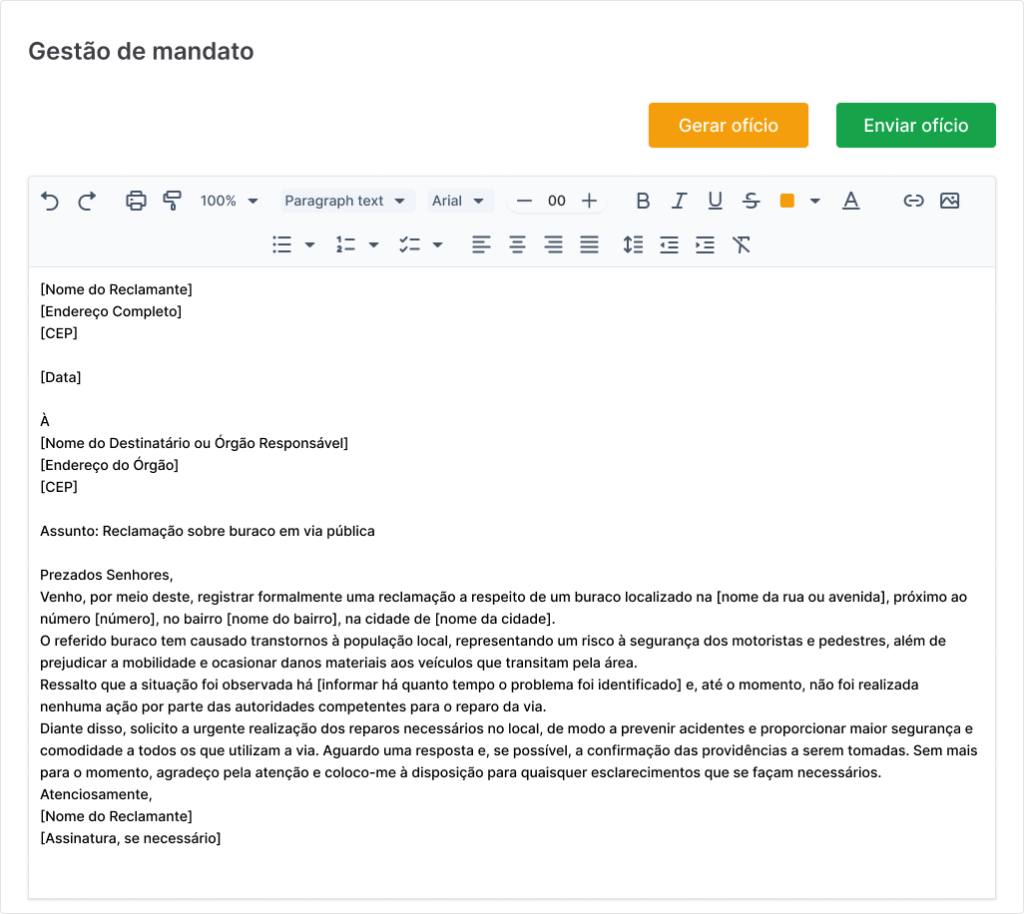Viewport: 1024px width, 914px height.
Task: Insert a link with the chain icon
Action: [x=913, y=201]
